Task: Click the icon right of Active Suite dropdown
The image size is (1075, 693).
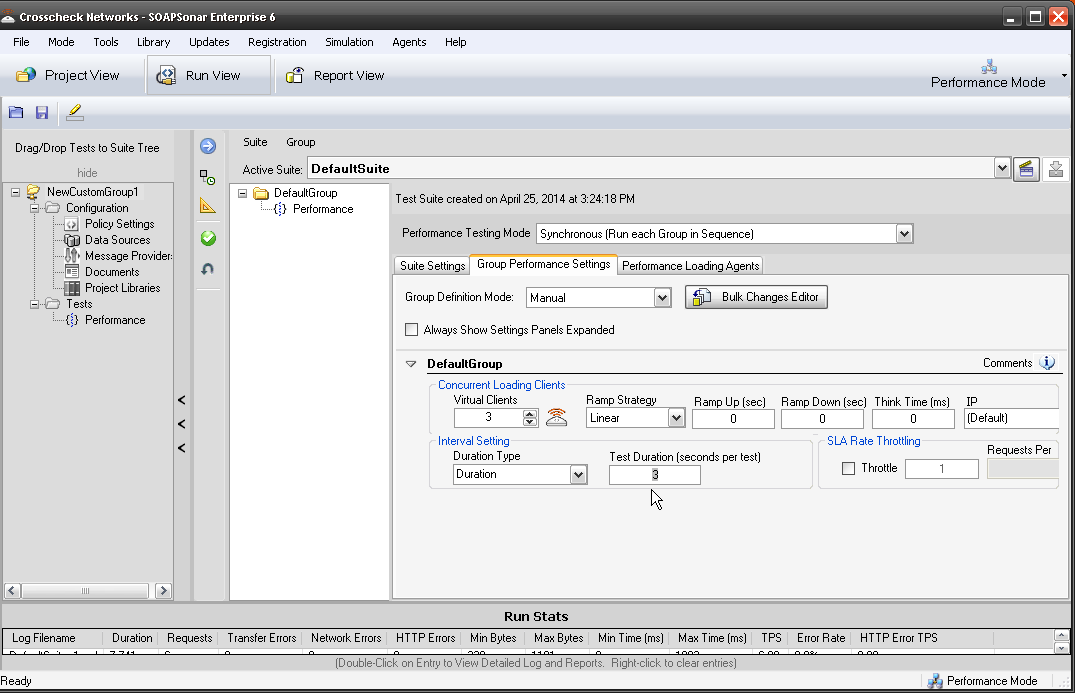Action: tap(1026, 169)
